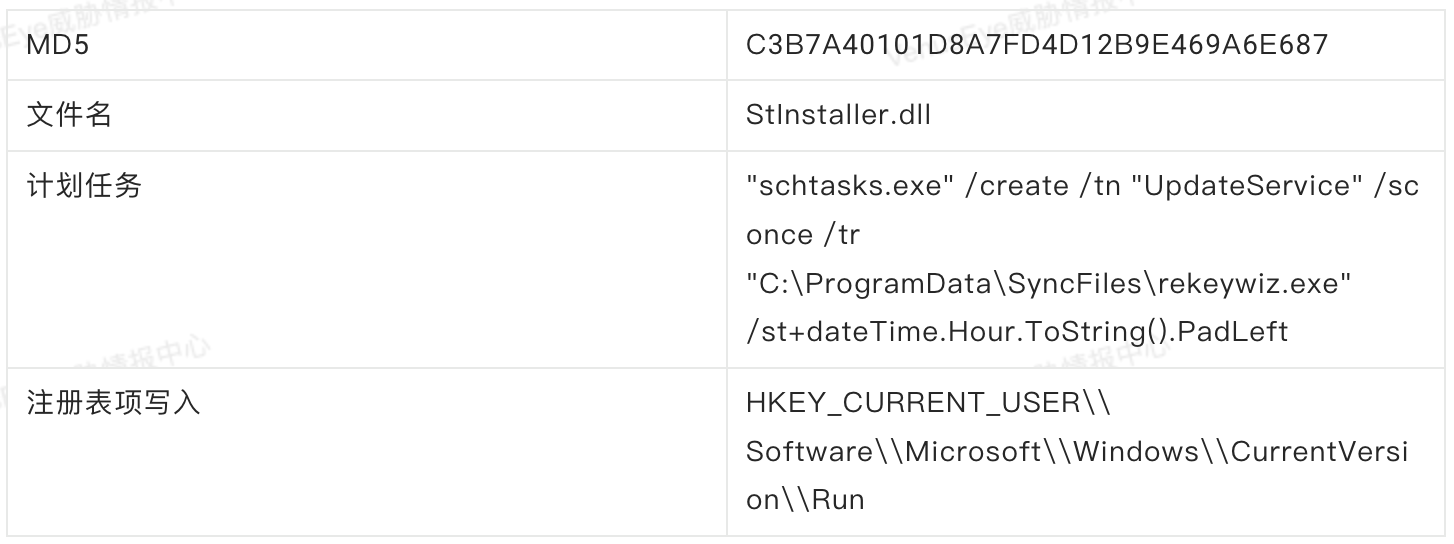Click the MD5 label cell
The image size is (1454, 544).
pyautogui.click(x=62, y=45)
